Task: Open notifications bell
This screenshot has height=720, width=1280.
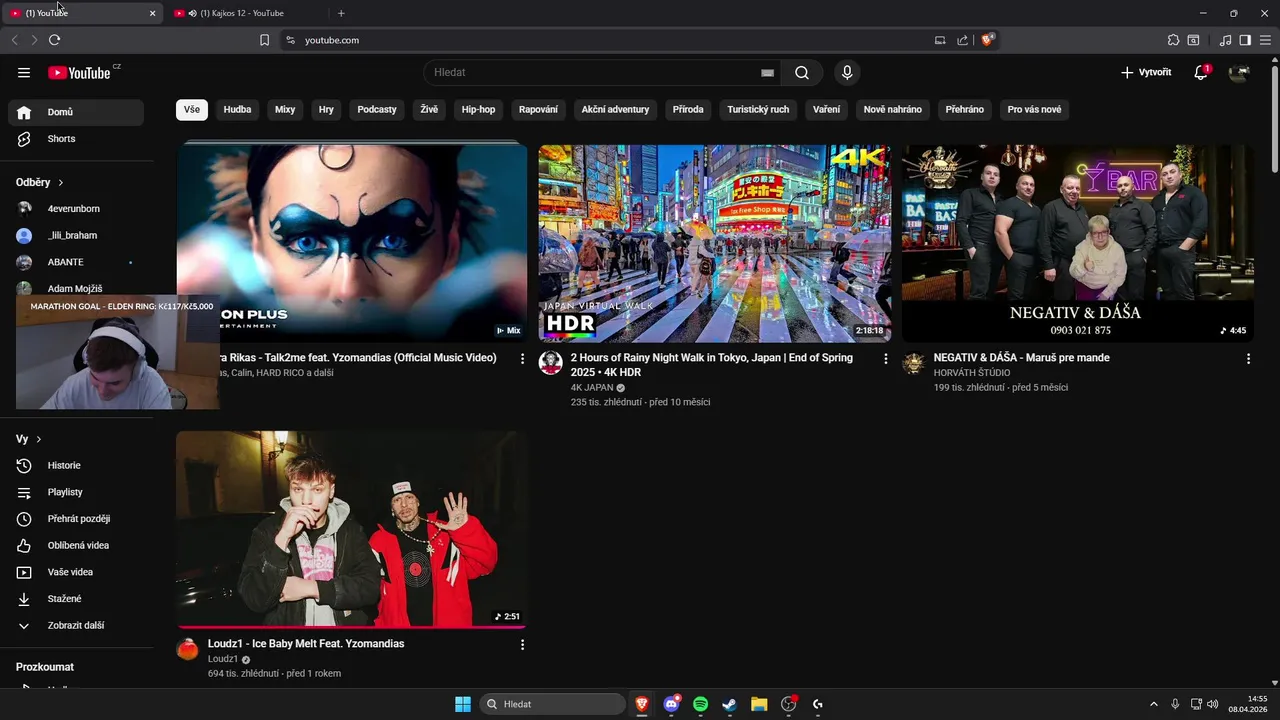Action: (1201, 72)
